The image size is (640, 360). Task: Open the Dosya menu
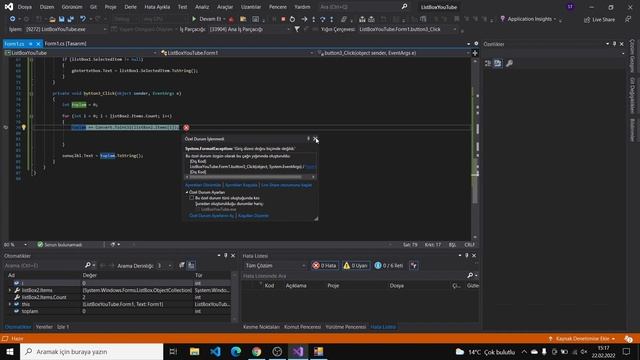[x=24, y=7]
